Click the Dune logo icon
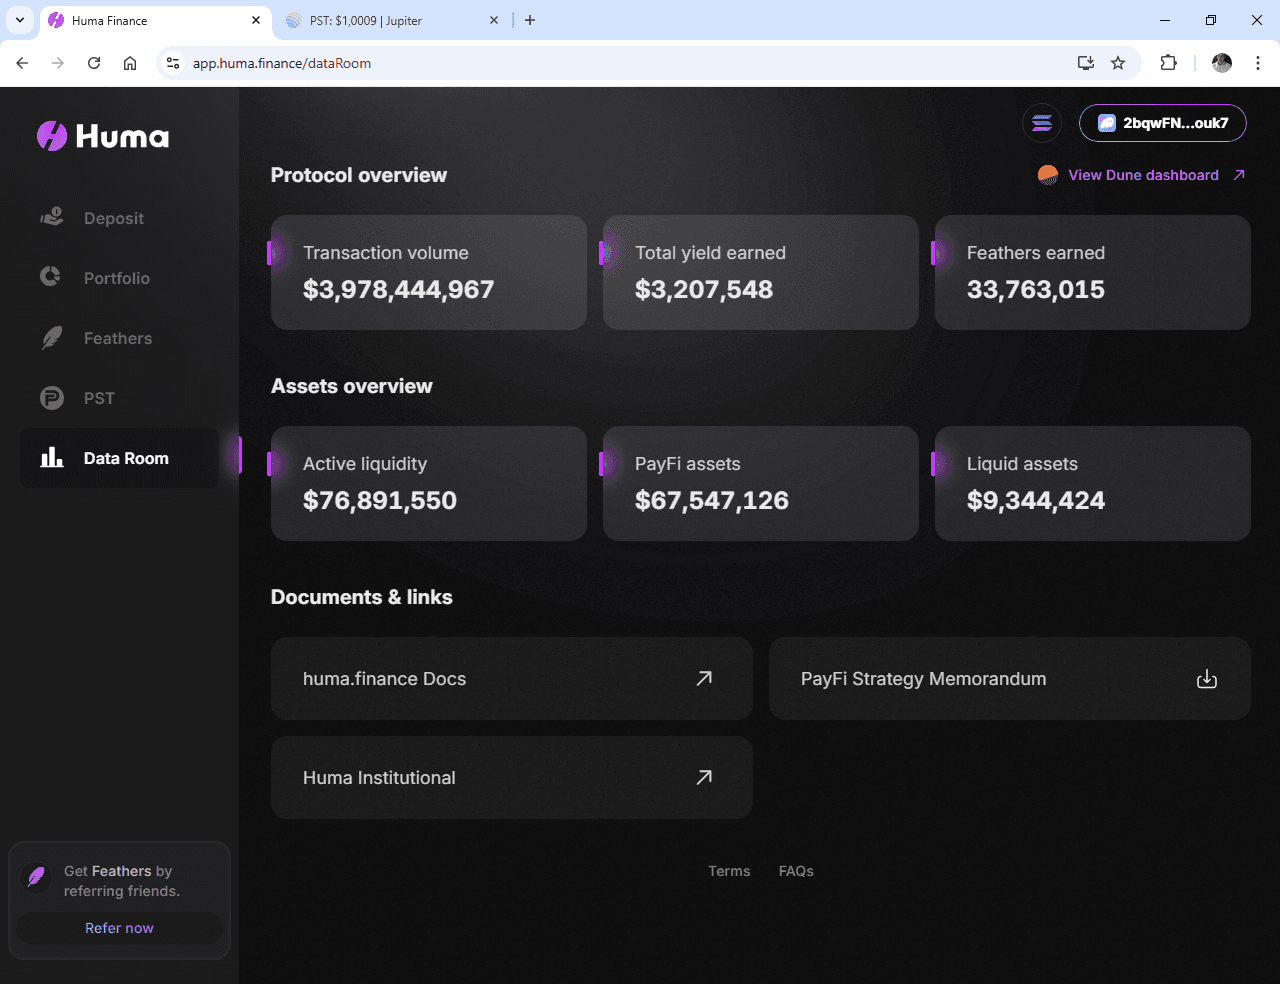 coord(1048,175)
